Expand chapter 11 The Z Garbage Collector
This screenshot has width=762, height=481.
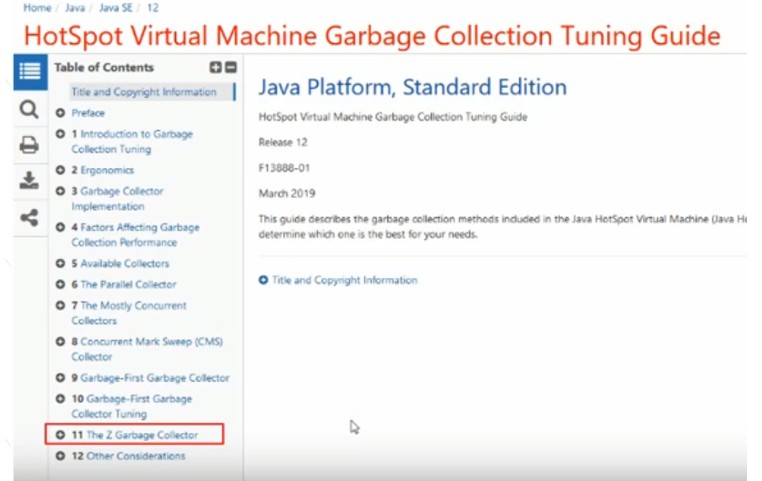coord(60,435)
